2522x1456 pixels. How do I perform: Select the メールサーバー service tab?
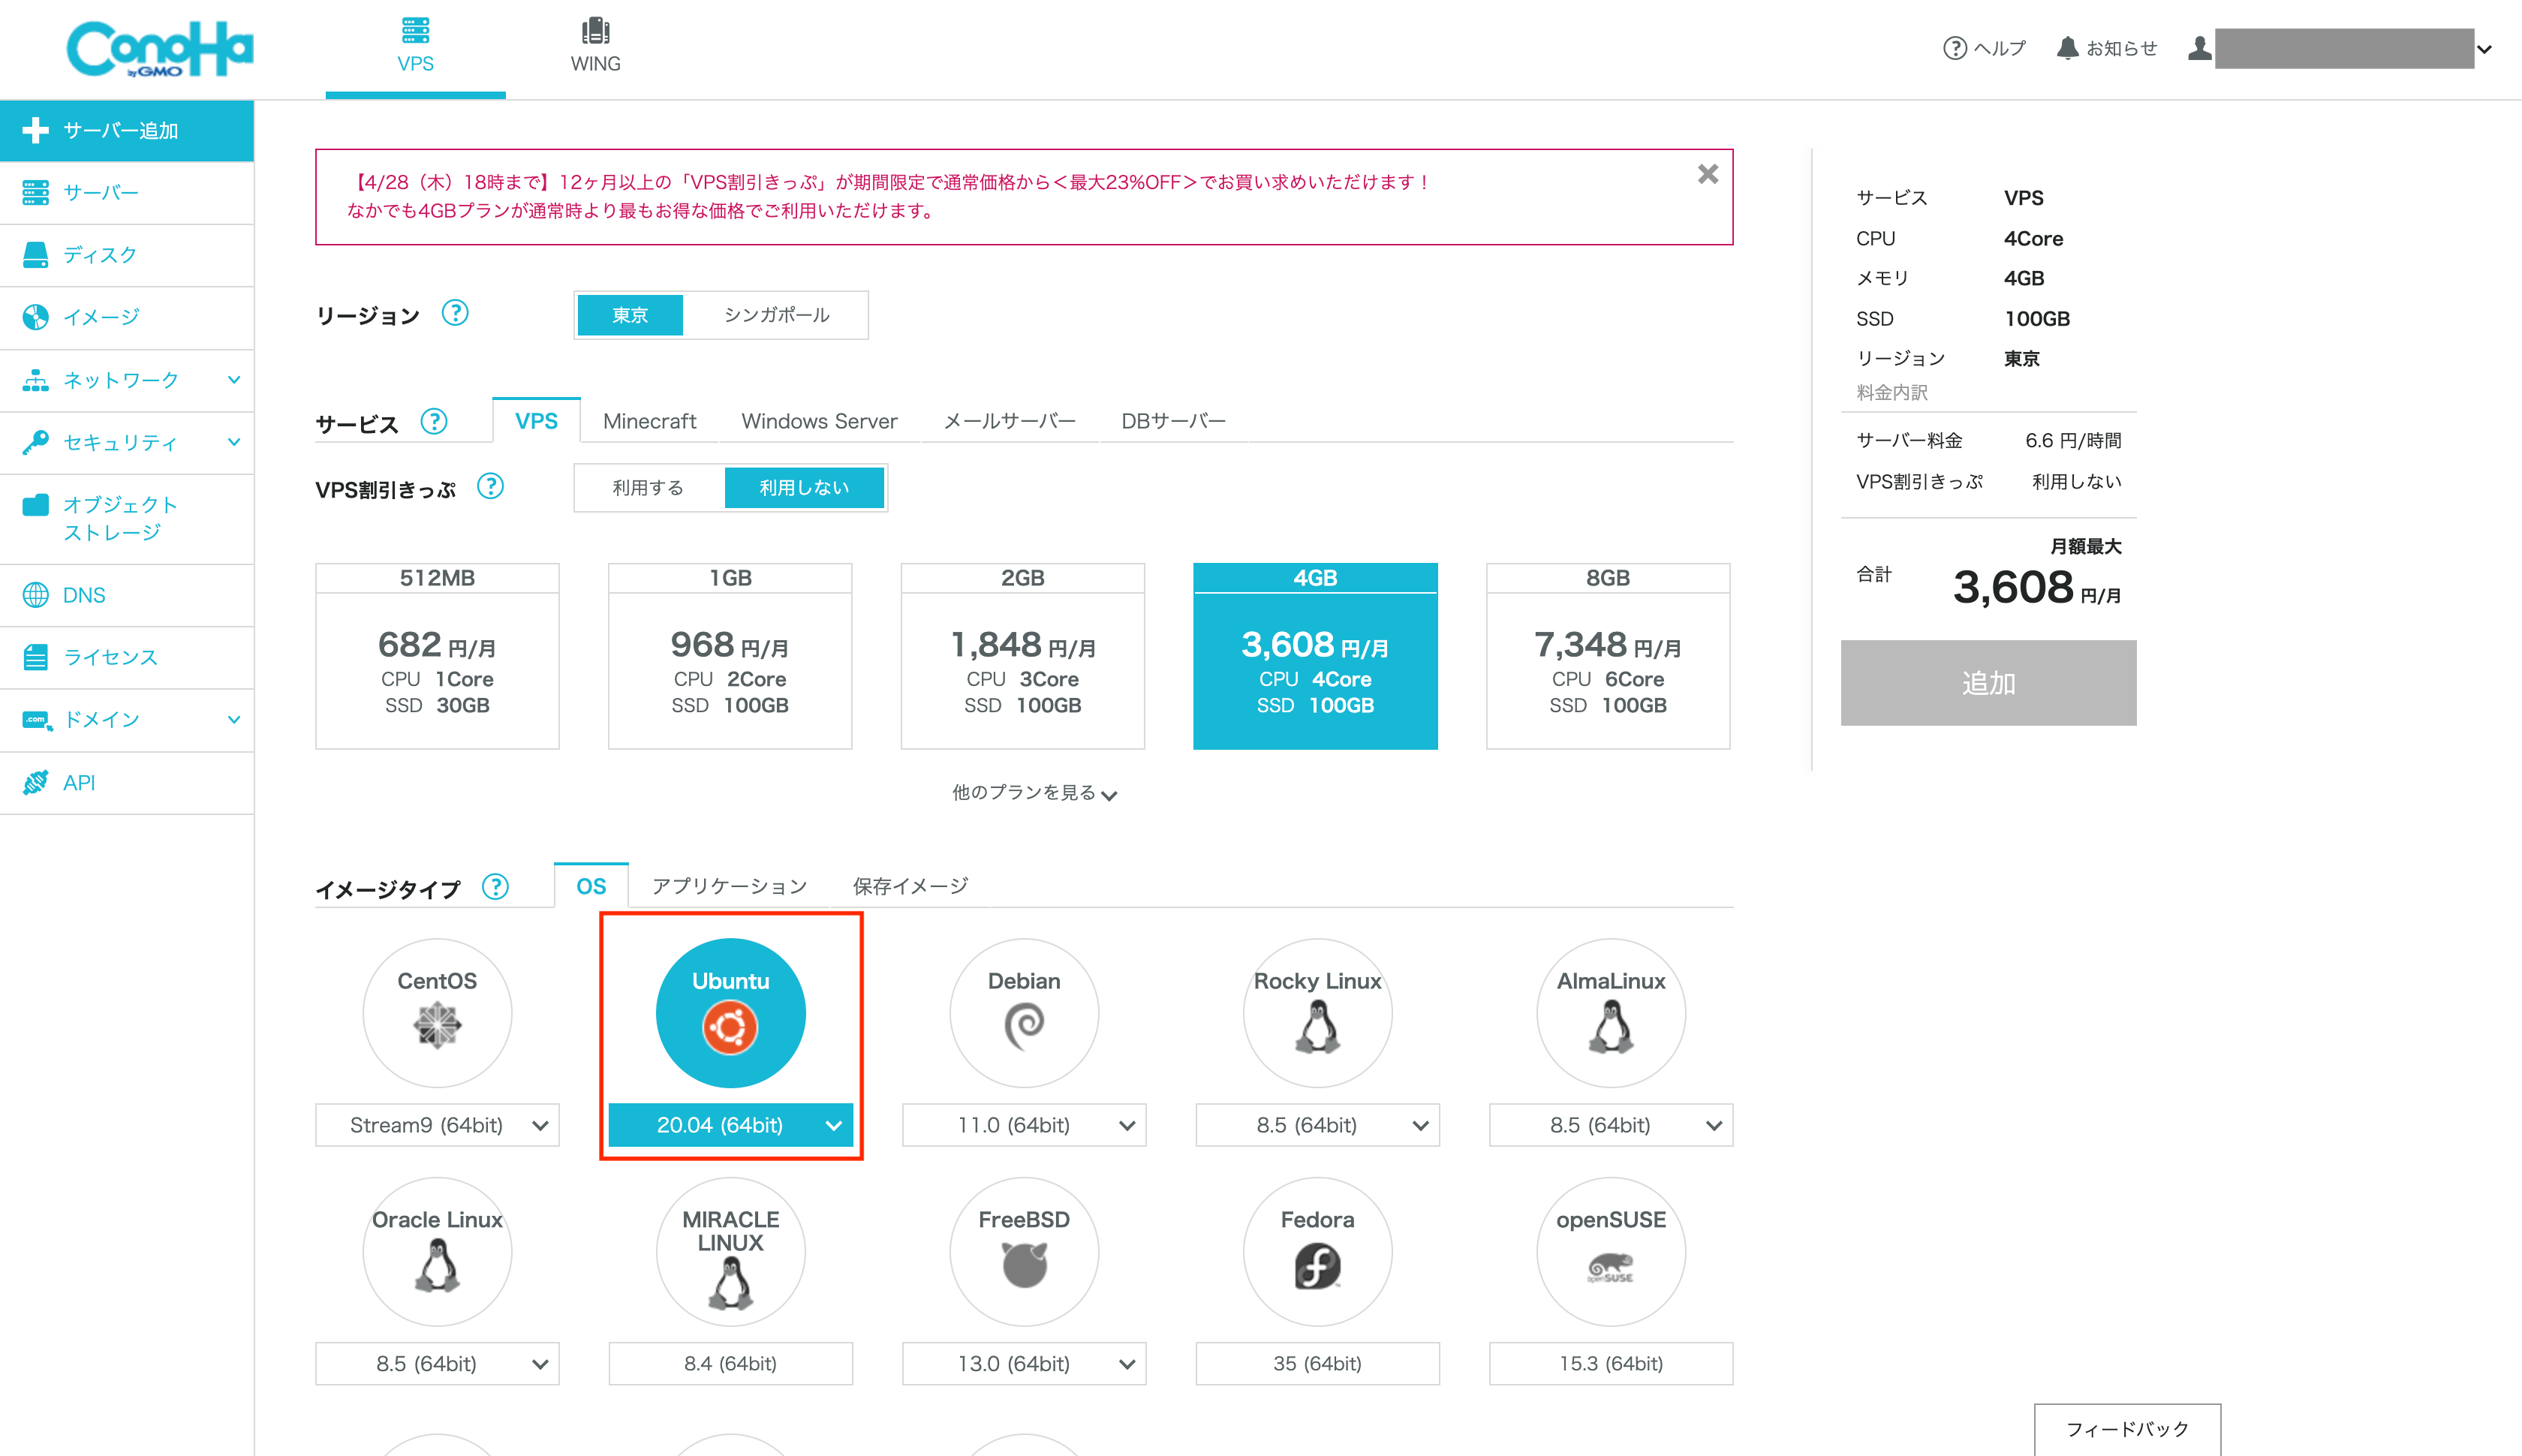tap(1009, 421)
